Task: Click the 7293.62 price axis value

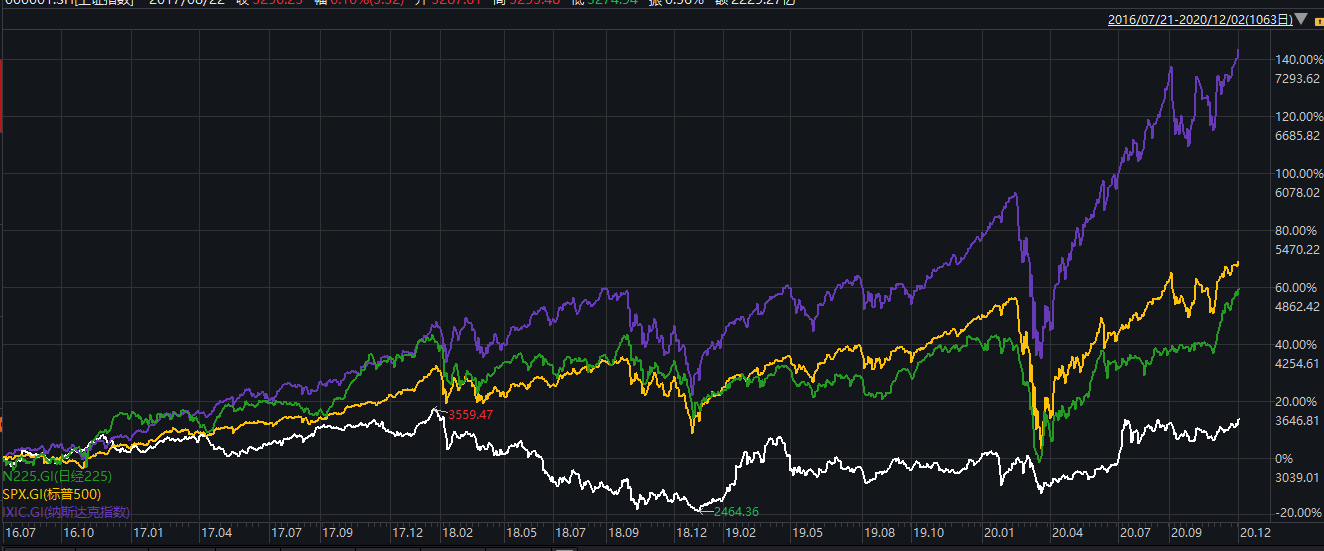Action: point(1299,79)
